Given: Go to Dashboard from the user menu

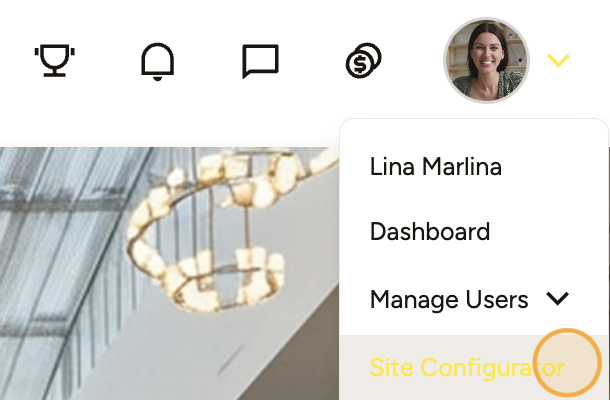Looking at the screenshot, I should [429, 232].
